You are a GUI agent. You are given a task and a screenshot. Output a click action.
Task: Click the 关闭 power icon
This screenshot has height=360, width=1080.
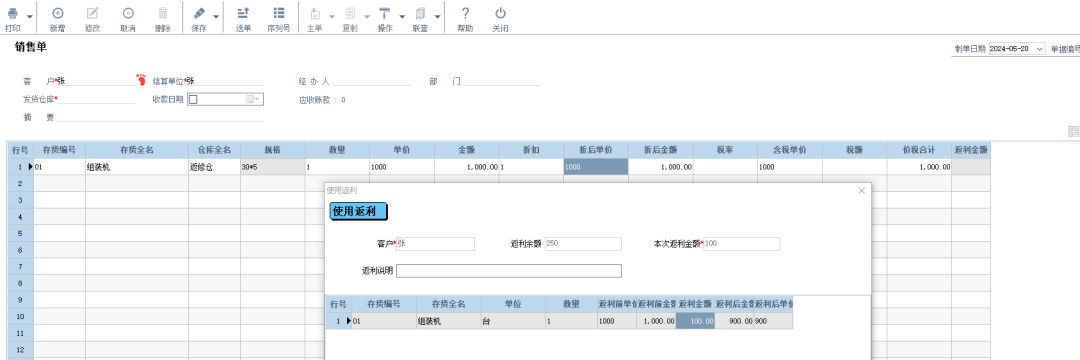(501, 13)
